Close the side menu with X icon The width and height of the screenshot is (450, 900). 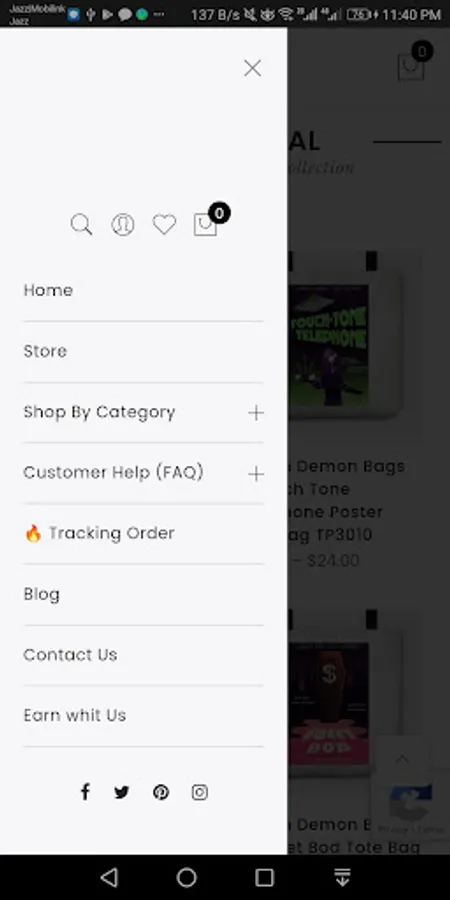pos(253,68)
